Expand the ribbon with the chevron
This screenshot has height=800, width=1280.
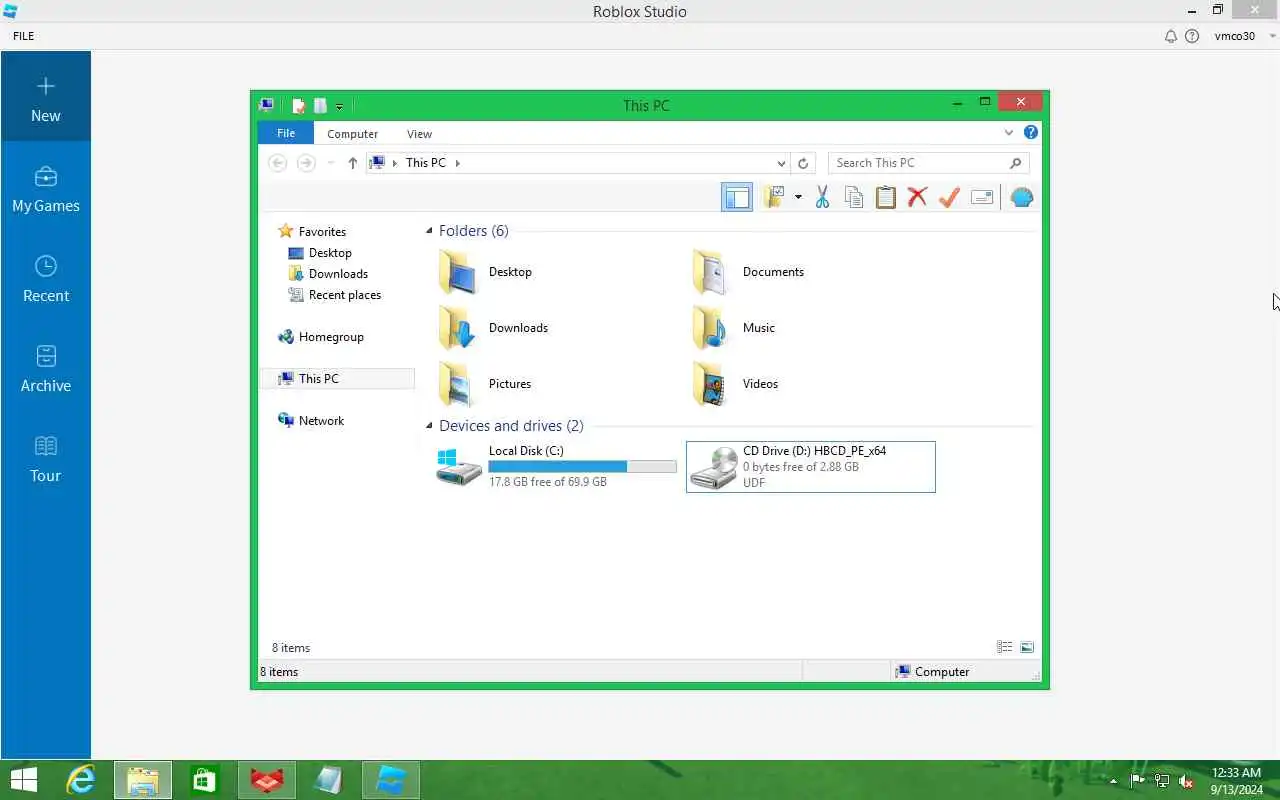click(x=1009, y=132)
